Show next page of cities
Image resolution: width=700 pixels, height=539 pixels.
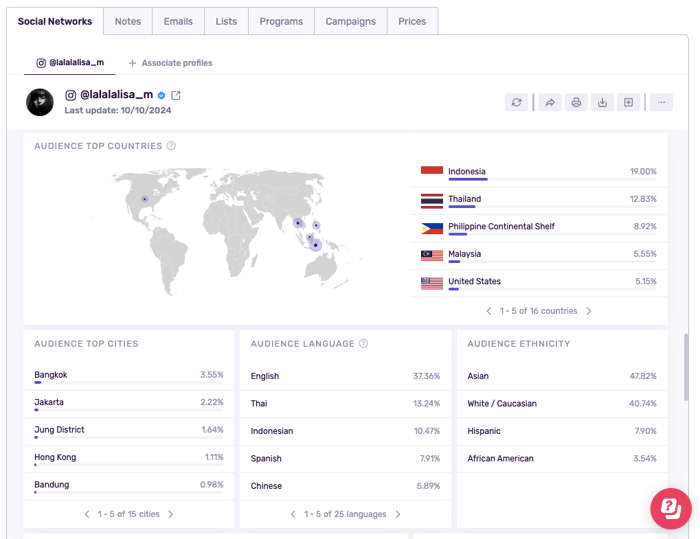171,514
